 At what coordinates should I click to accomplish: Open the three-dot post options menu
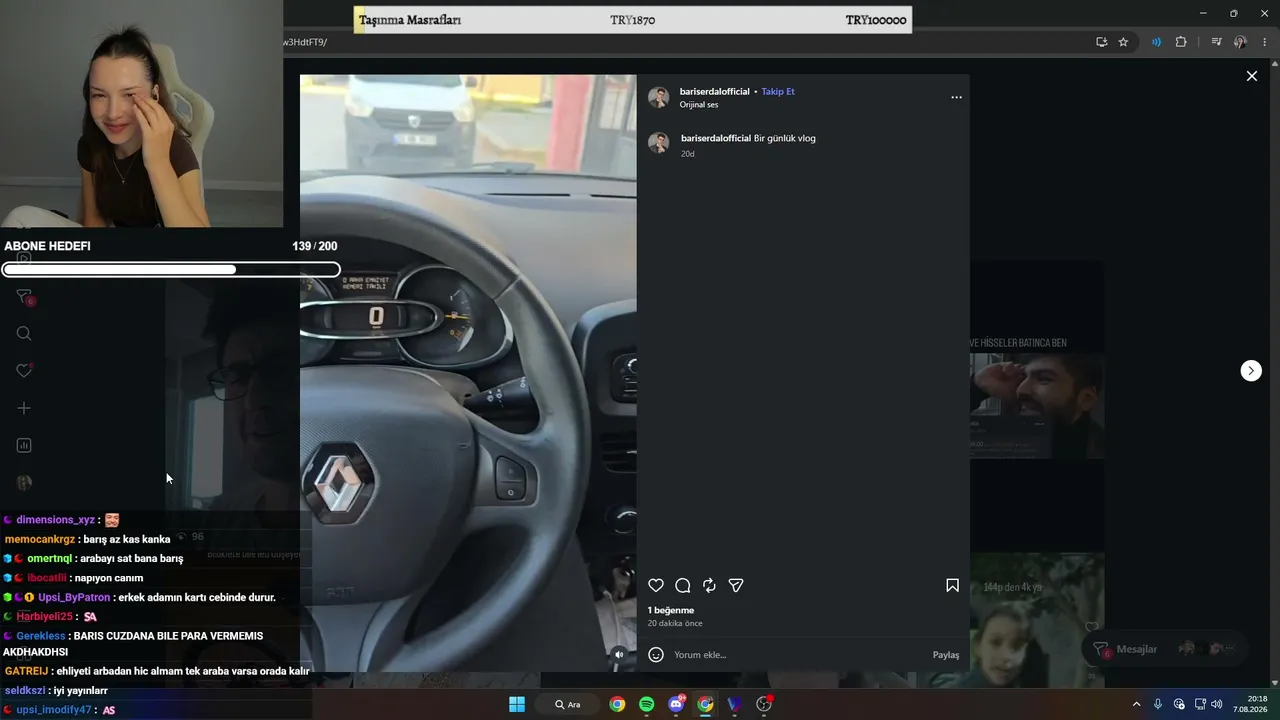[956, 97]
